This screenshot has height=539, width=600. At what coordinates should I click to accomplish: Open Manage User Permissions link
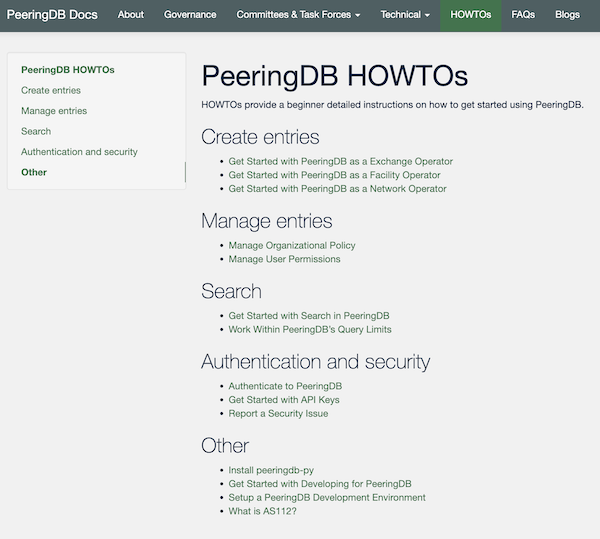[x=284, y=259]
